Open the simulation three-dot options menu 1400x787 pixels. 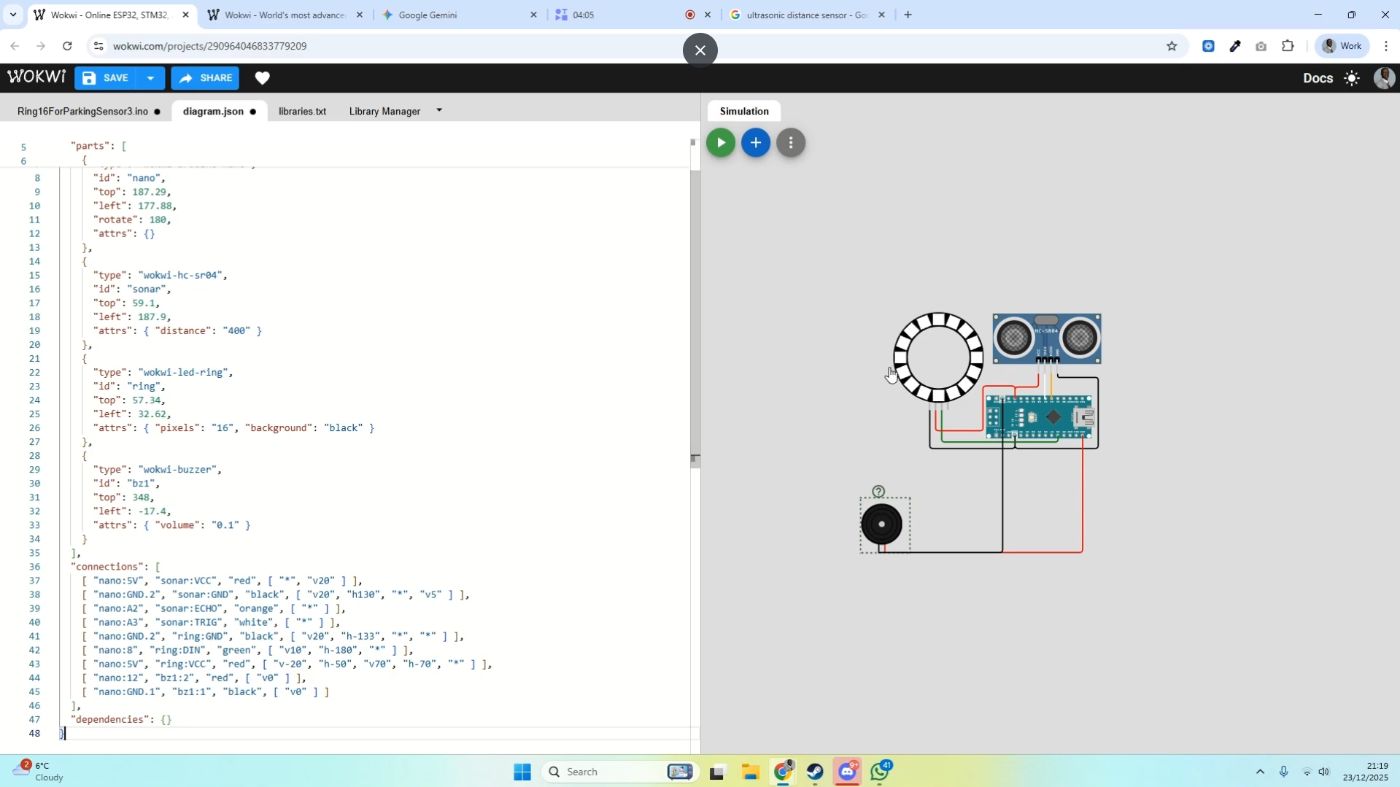(x=790, y=143)
